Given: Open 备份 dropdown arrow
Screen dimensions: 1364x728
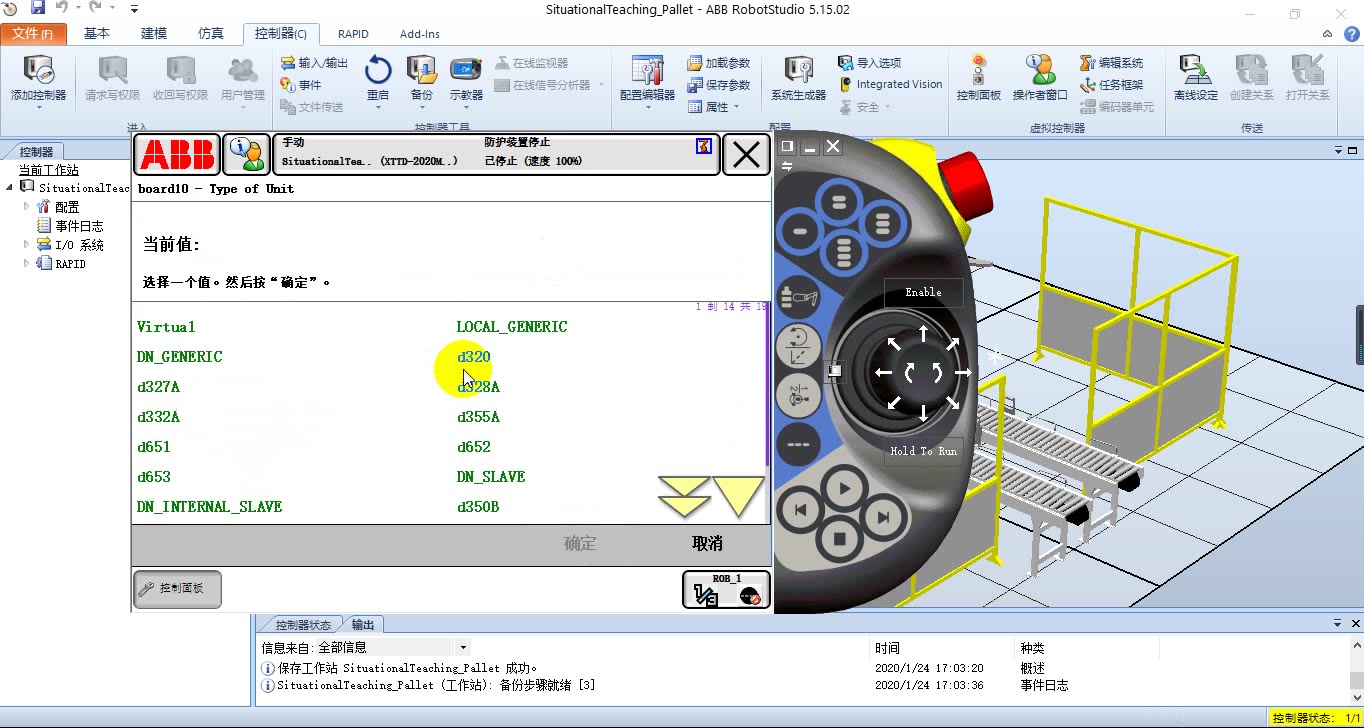Looking at the screenshot, I should point(421,106).
